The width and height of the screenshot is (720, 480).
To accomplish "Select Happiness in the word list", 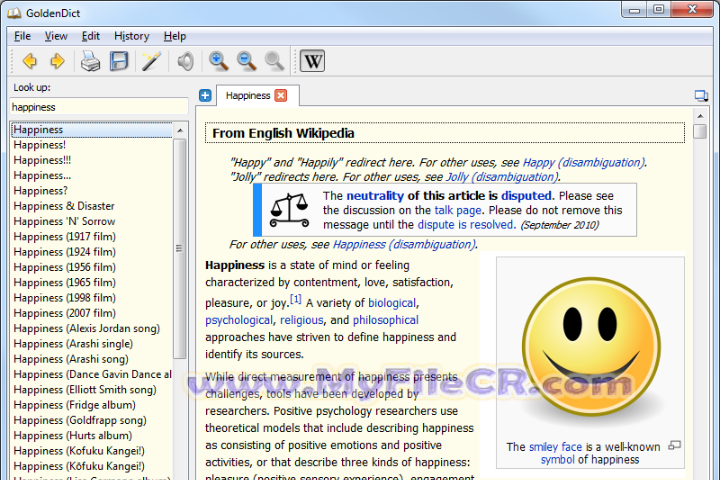I will pos(92,130).
